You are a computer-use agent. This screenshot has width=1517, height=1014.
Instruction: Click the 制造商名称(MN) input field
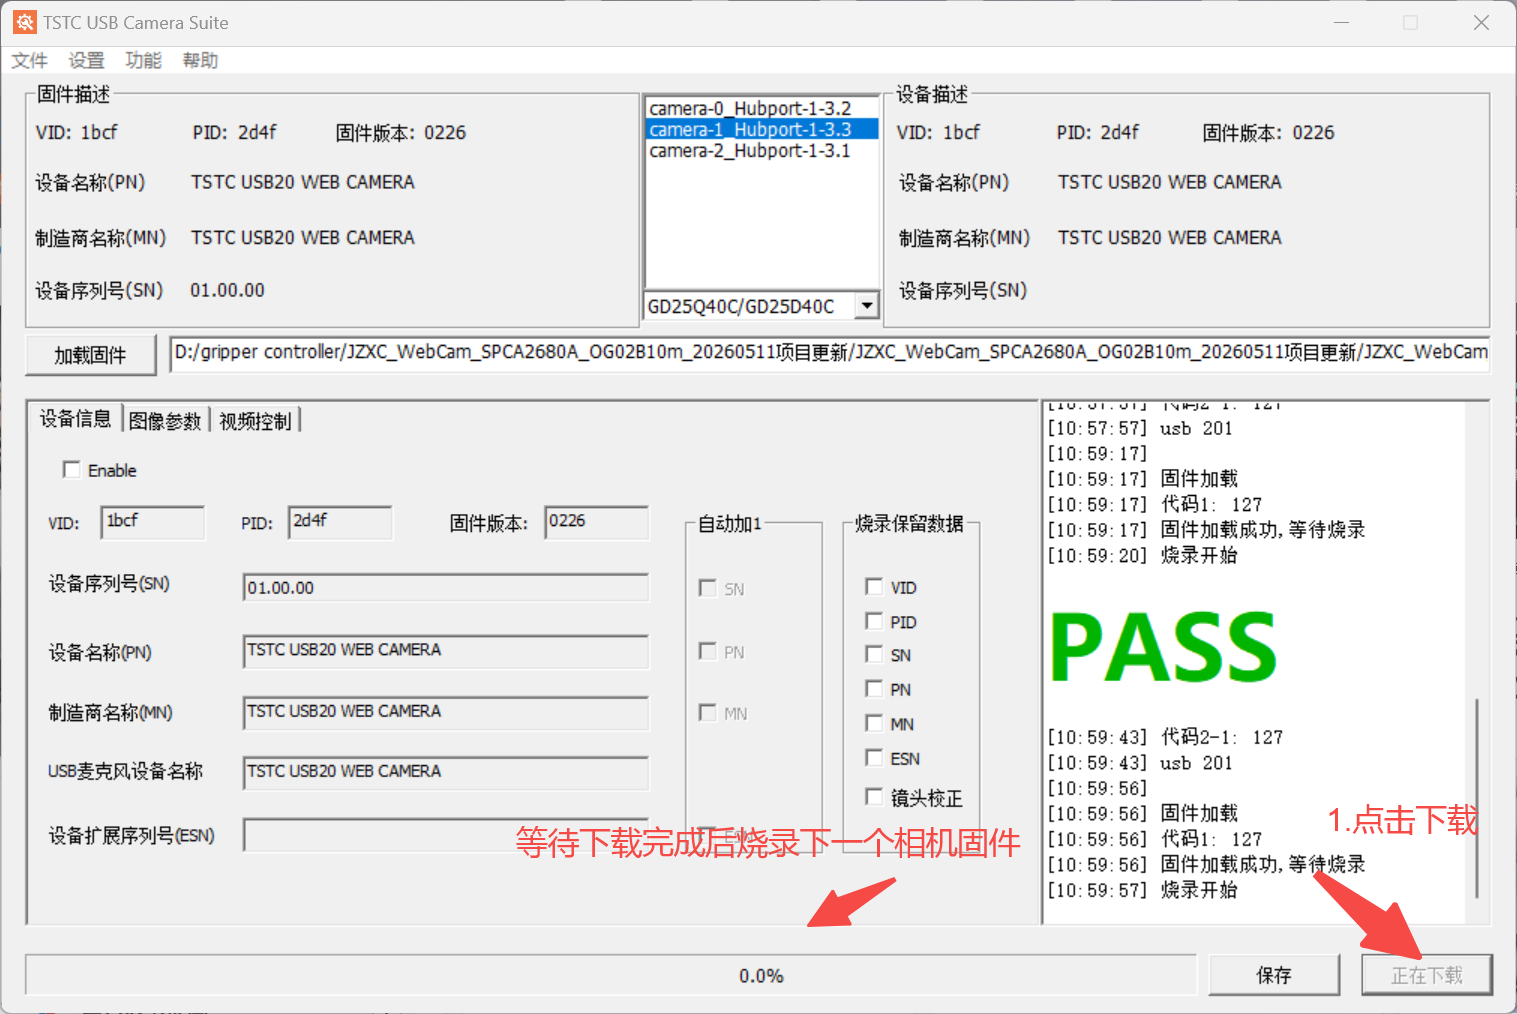[x=446, y=712]
